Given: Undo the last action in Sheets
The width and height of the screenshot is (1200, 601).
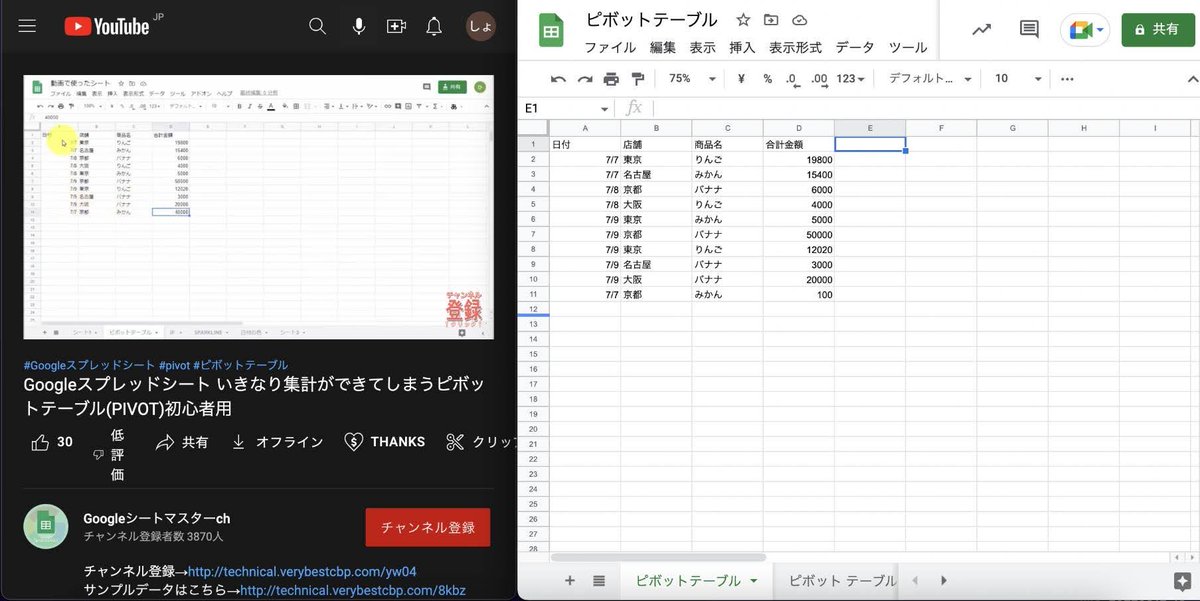Looking at the screenshot, I should (558, 79).
